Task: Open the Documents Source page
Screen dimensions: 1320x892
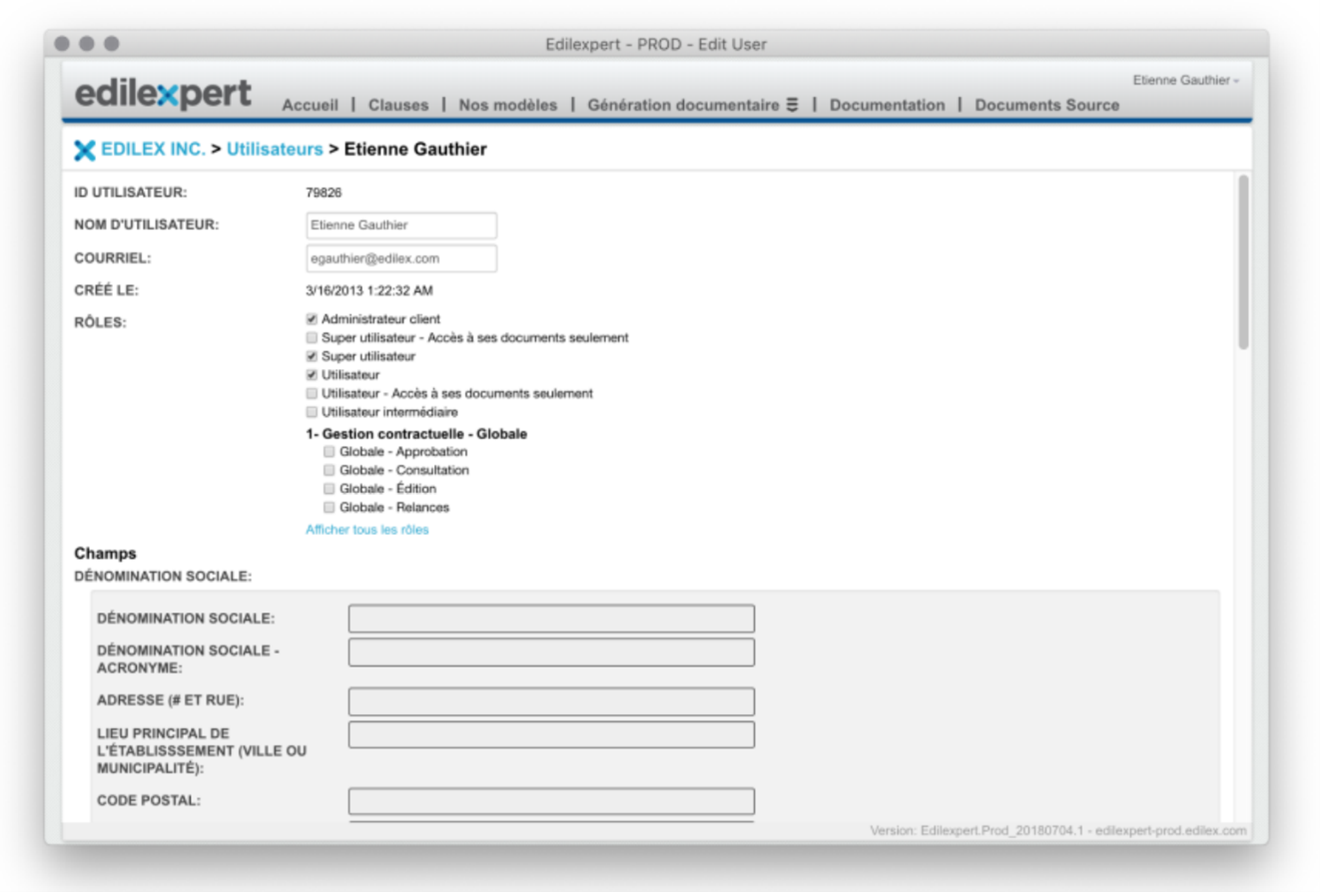Action: tap(1047, 105)
